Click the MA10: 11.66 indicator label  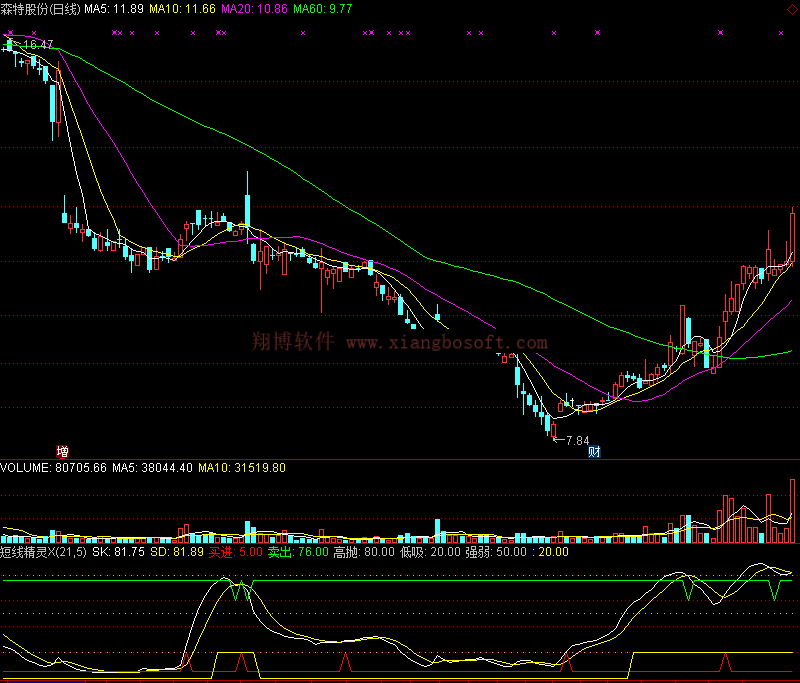(182, 9)
